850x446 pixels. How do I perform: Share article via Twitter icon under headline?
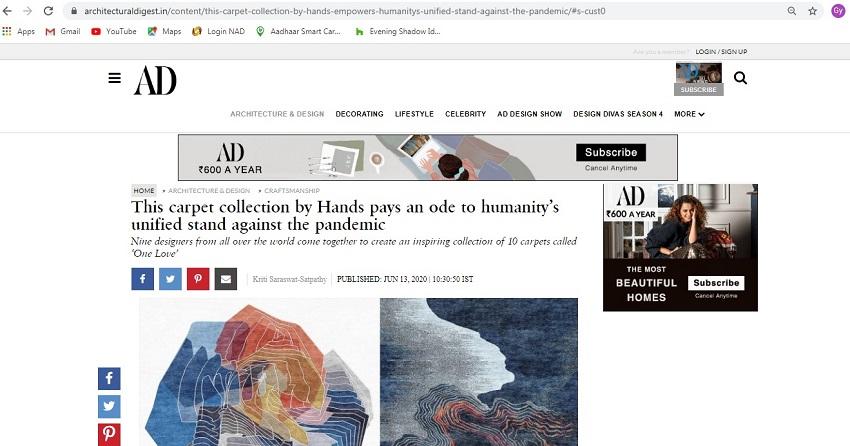[170, 279]
